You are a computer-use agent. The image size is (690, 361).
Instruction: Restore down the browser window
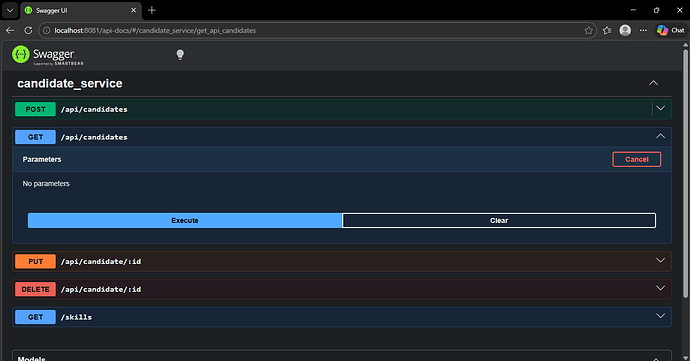[x=656, y=10]
